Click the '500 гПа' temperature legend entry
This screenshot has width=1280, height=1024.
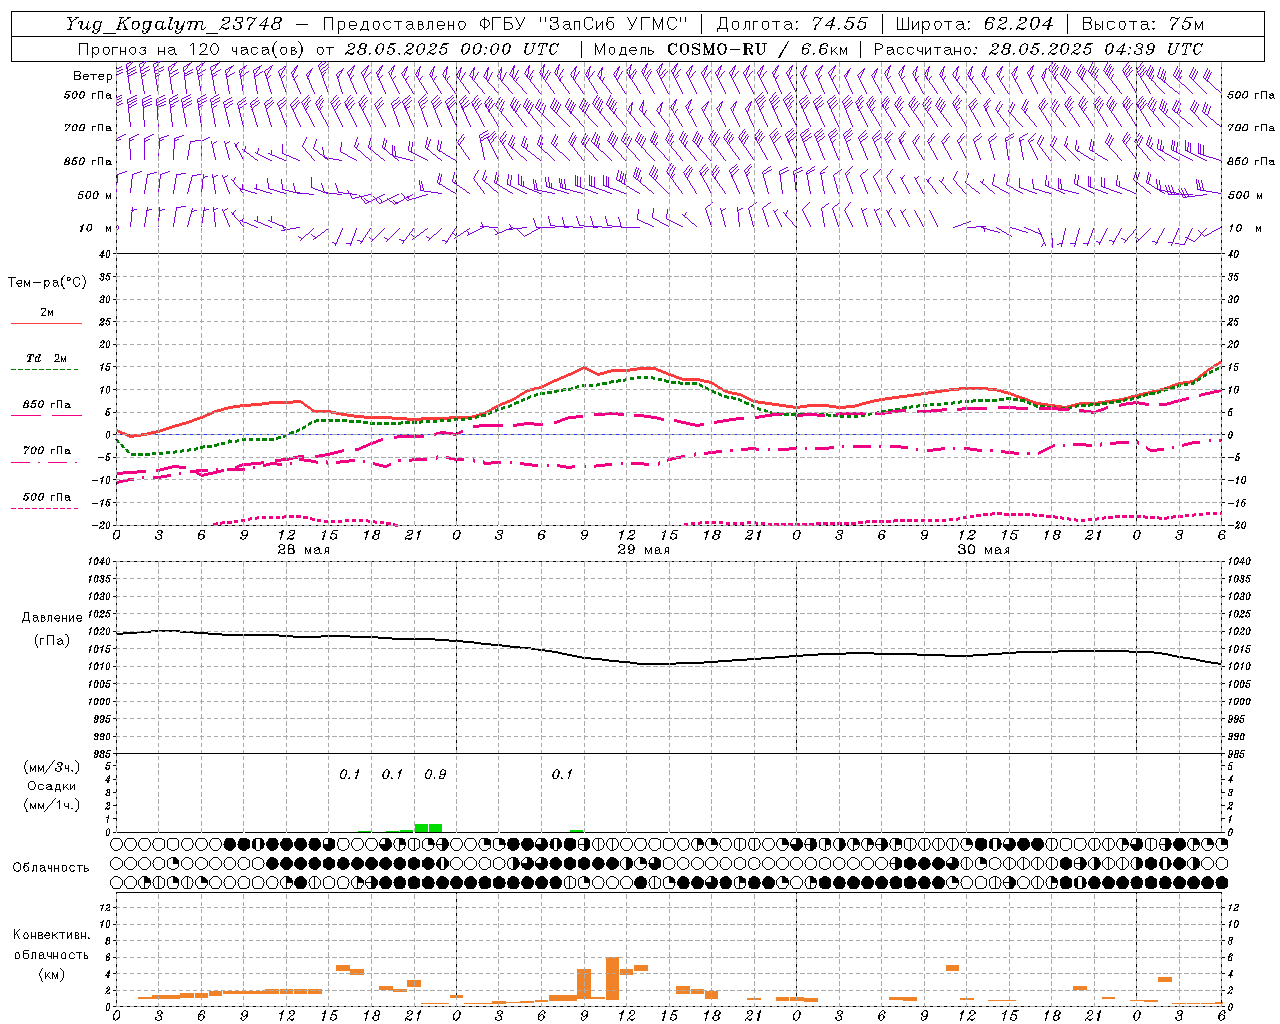[47, 497]
